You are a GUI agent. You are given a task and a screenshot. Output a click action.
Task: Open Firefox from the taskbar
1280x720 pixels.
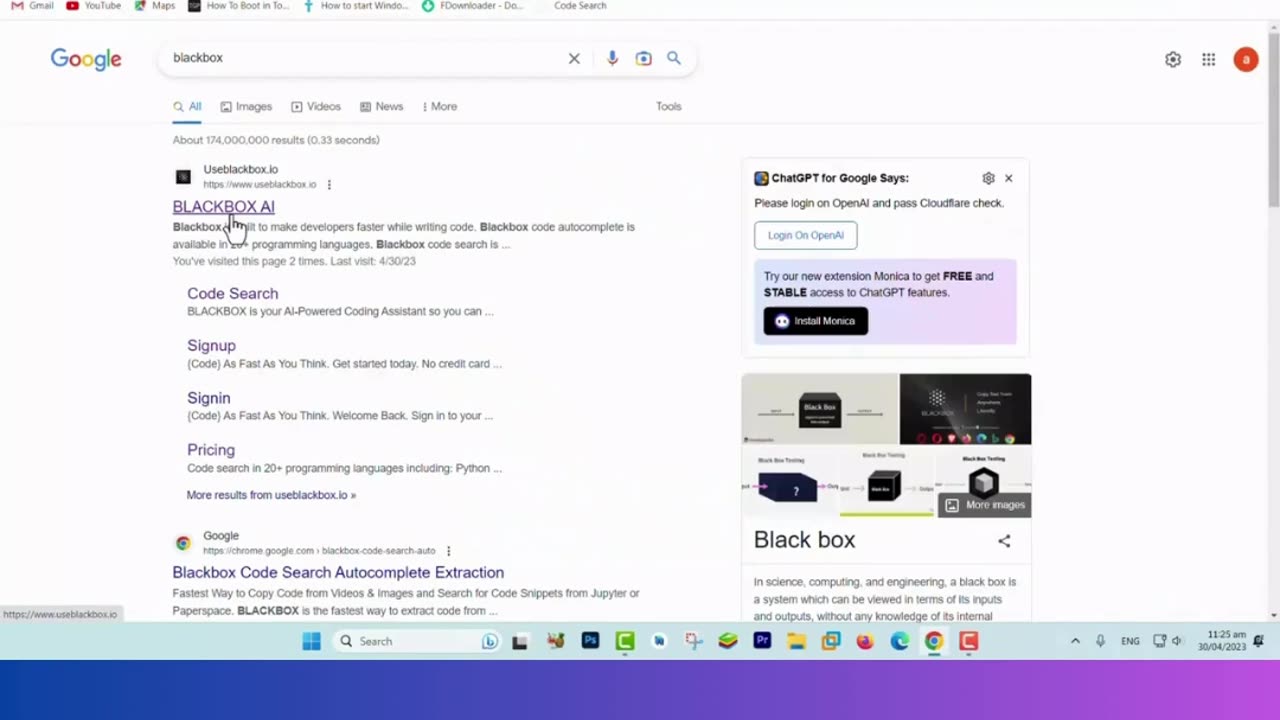click(865, 641)
